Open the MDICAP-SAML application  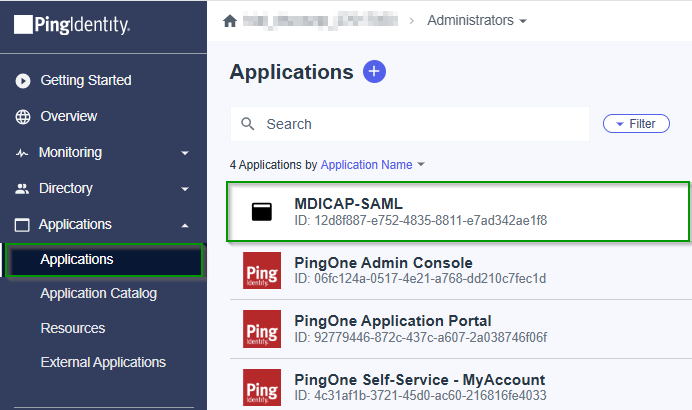[x=458, y=211]
